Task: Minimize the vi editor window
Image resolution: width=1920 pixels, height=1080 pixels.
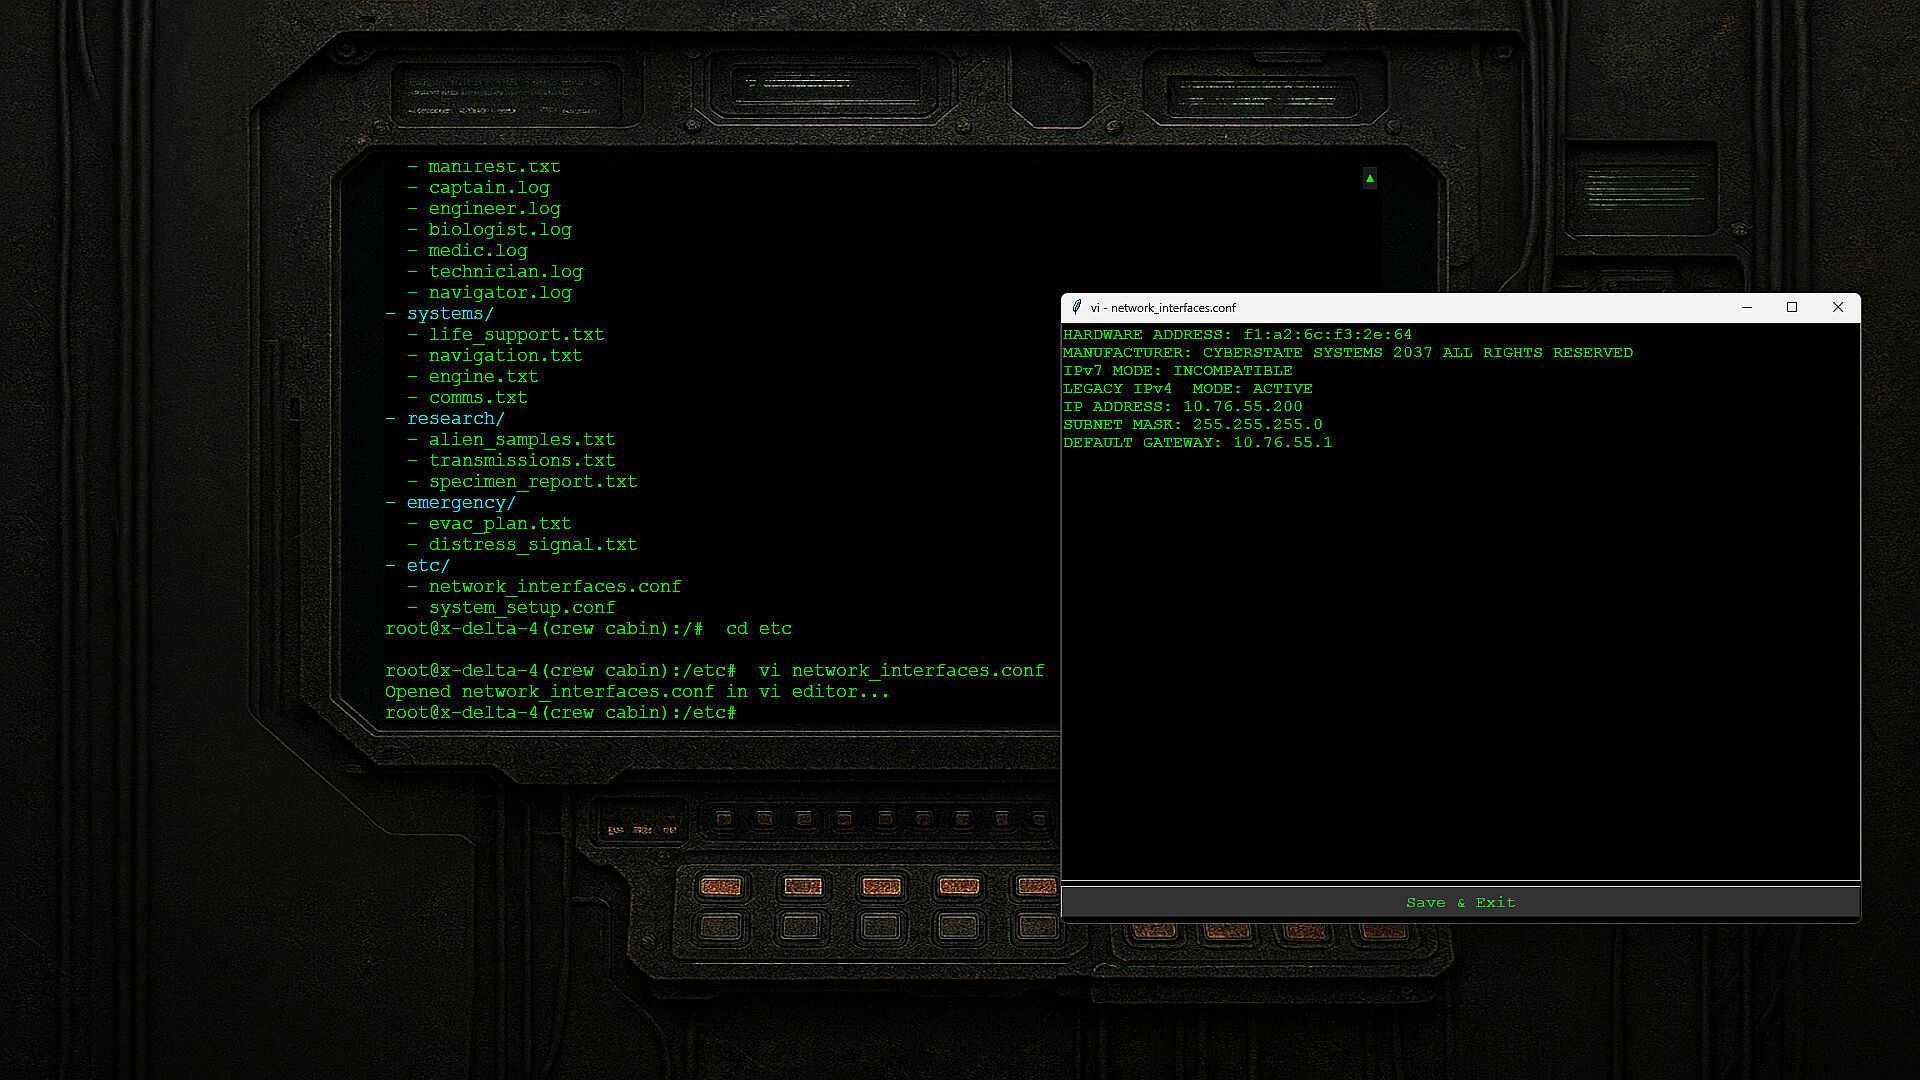Action: (1747, 308)
